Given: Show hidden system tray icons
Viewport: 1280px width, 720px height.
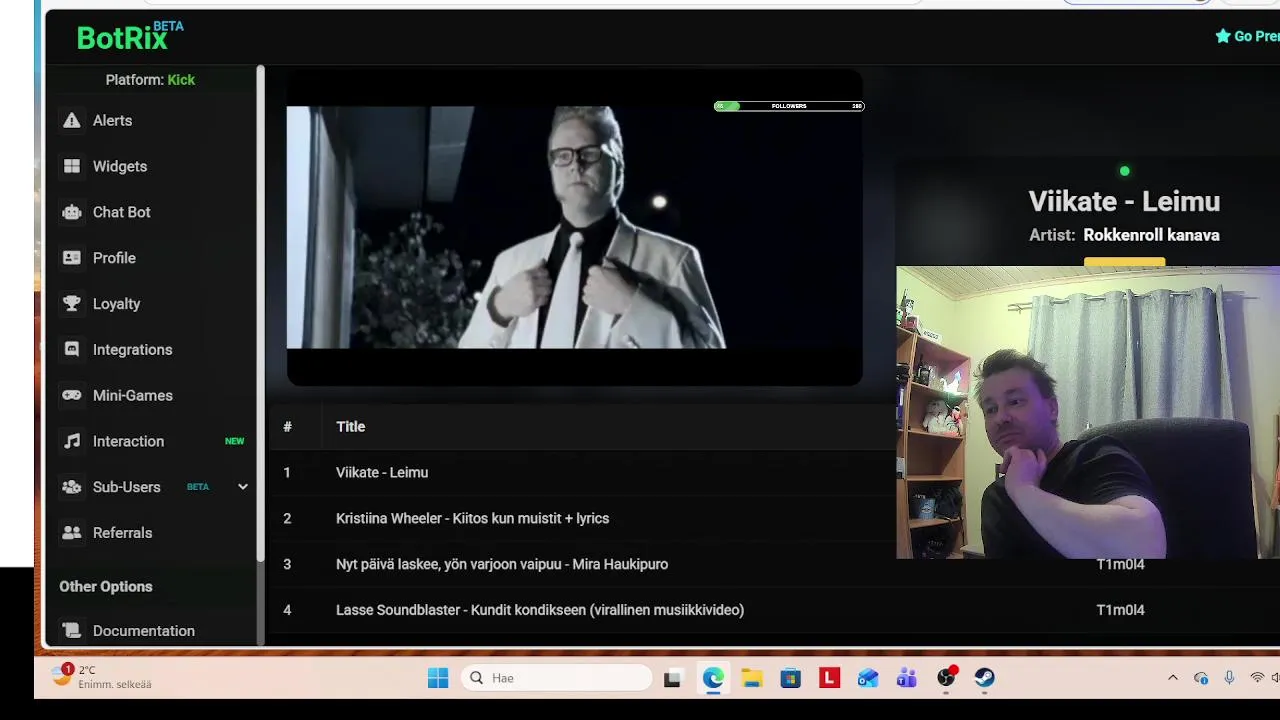Looking at the screenshot, I should tap(1173, 678).
